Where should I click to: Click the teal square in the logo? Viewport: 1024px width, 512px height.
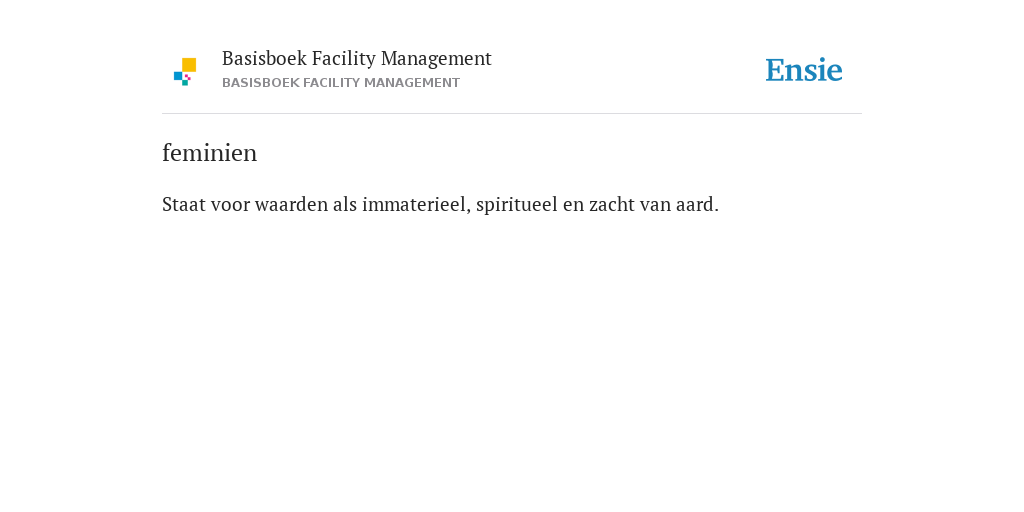click(x=185, y=83)
